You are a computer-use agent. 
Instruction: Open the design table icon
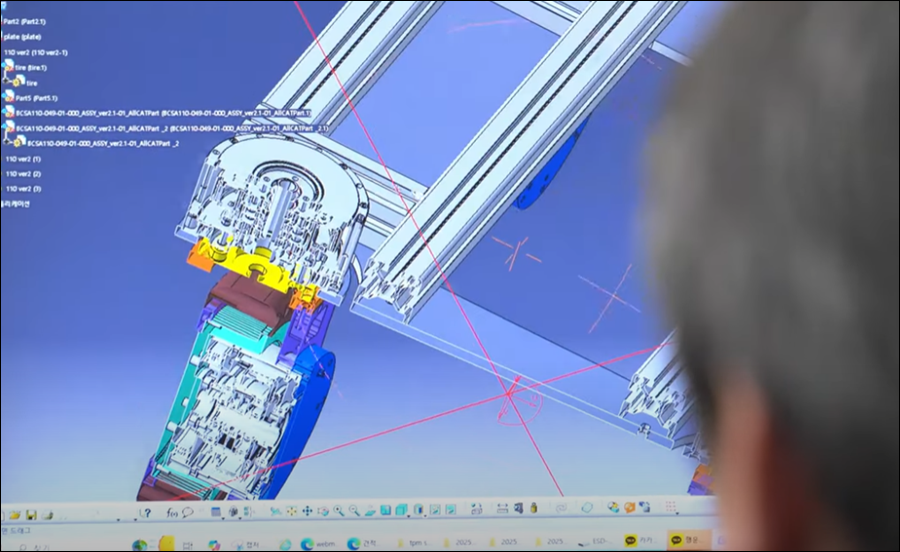(x=215, y=512)
